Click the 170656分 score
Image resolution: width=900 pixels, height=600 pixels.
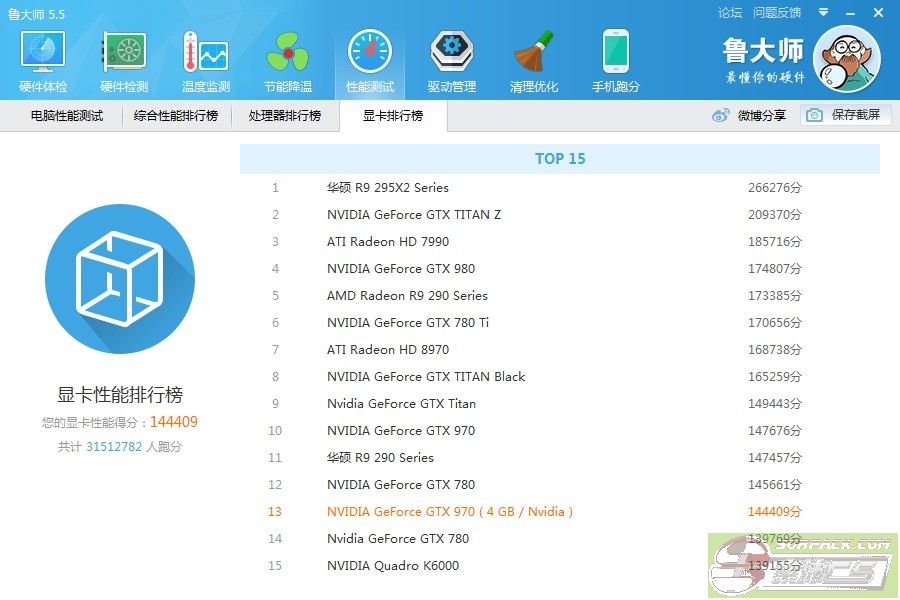(x=775, y=323)
